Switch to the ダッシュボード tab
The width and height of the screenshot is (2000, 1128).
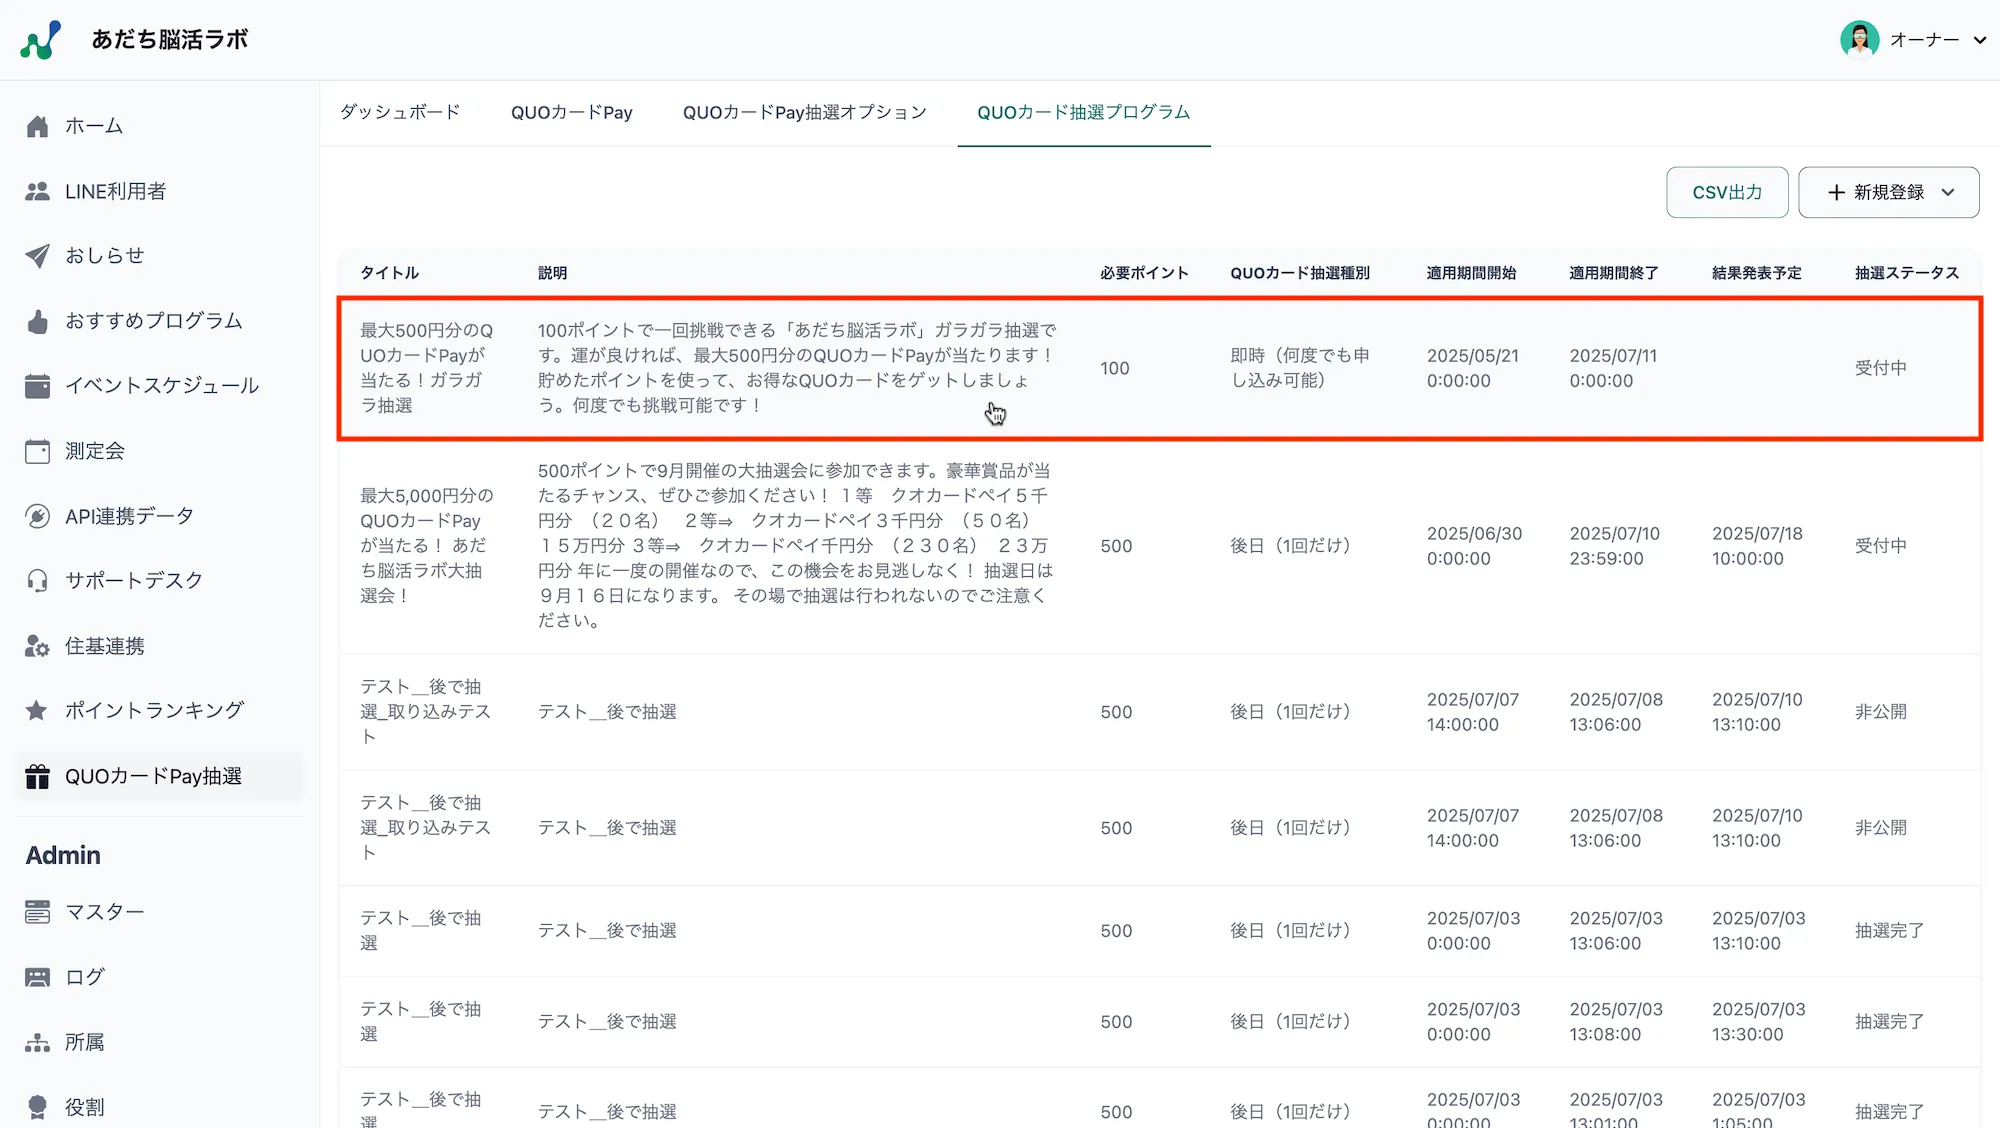click(400, 112)
